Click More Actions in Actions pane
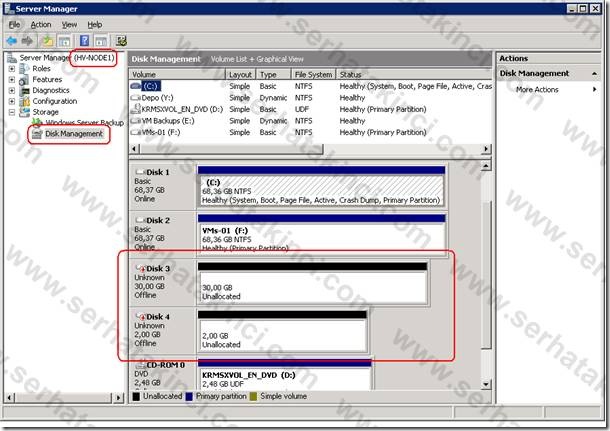 [x=537, y=89]
